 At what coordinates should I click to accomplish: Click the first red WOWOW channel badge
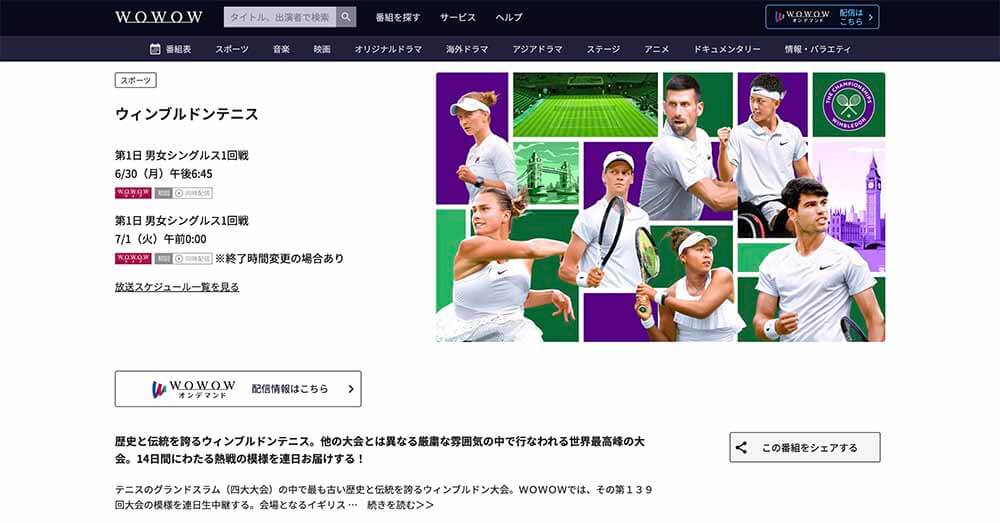point(133,193)
